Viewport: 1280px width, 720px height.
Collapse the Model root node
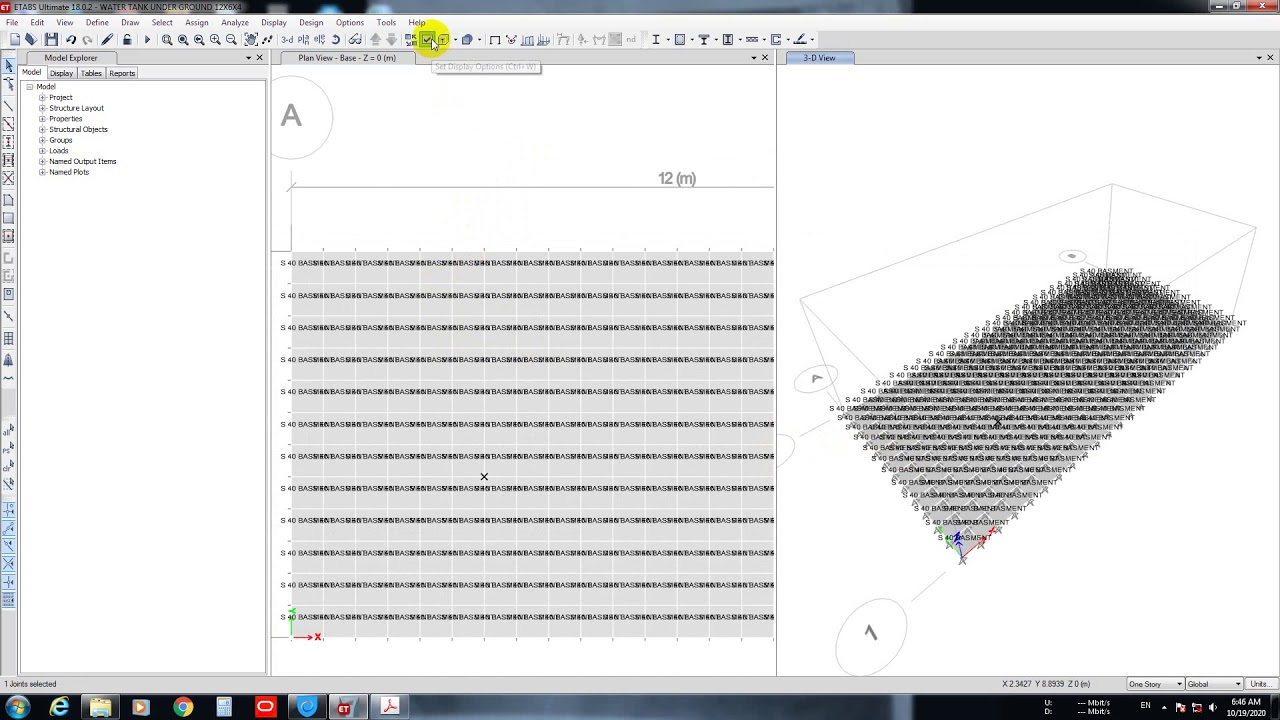click(30, 87)
